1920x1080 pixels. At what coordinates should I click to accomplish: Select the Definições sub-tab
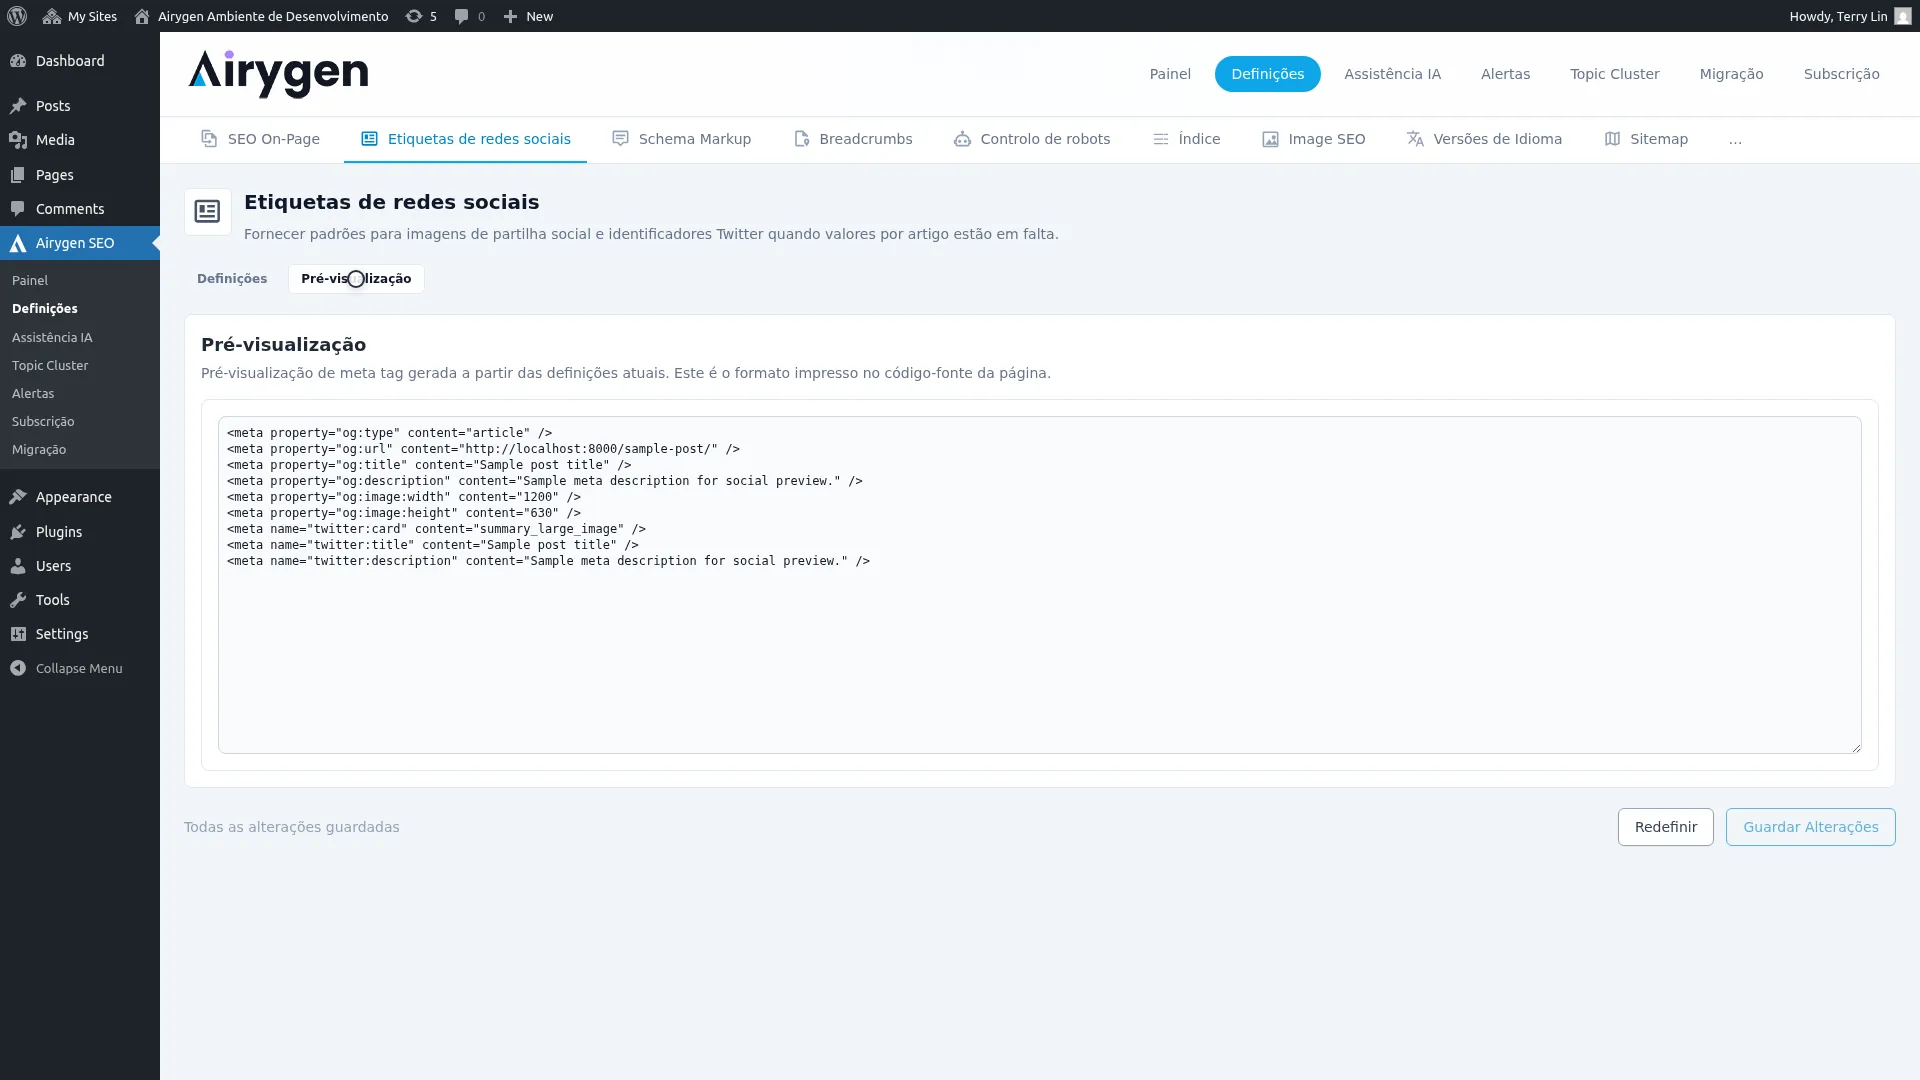232,279
